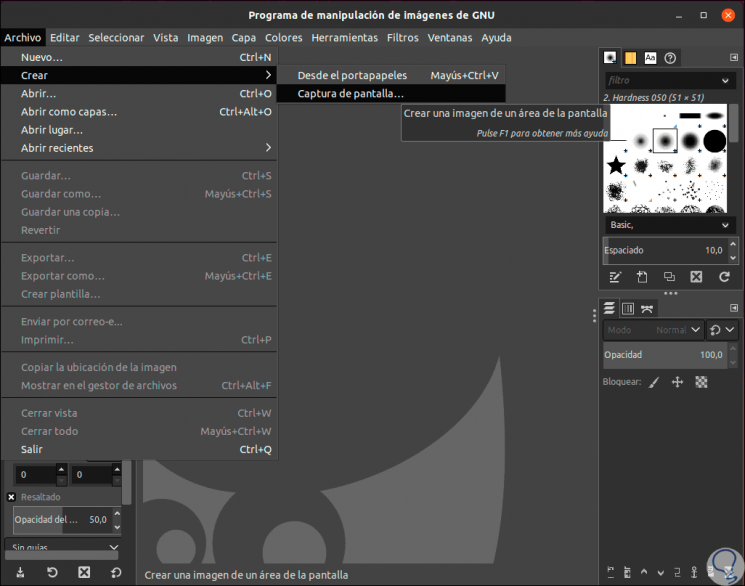The height and width of the screenshot is (586, 745).
Task: Select Abrir lugar menu entry
Action: (139, 130)
